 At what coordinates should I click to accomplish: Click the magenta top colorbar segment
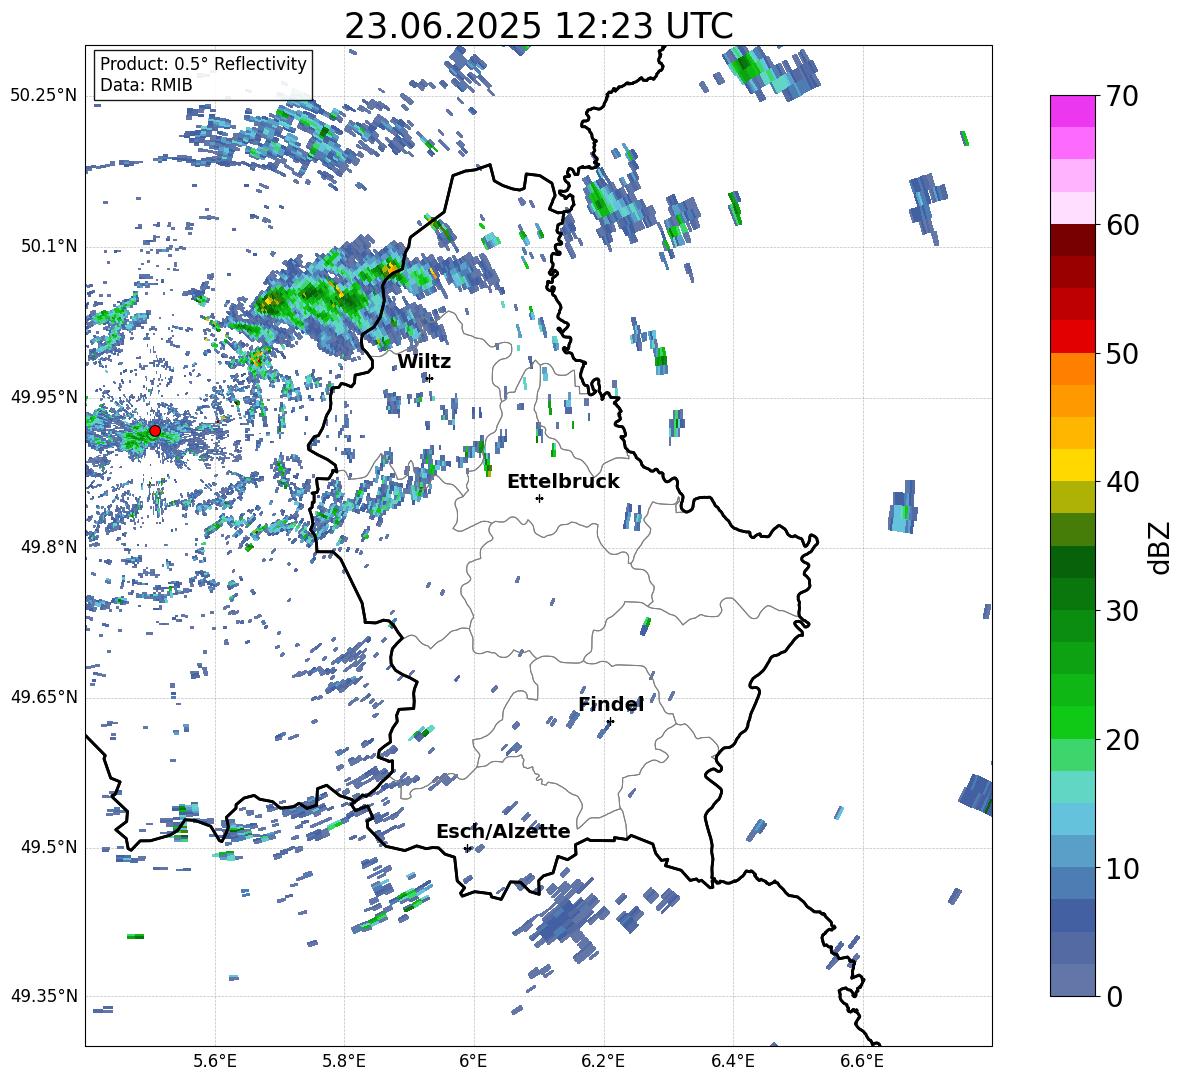click(1072, 111)
